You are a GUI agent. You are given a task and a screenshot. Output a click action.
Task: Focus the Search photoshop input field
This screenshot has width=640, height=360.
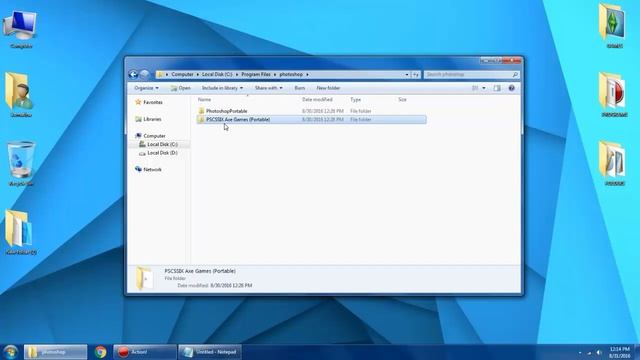point(468,74)
